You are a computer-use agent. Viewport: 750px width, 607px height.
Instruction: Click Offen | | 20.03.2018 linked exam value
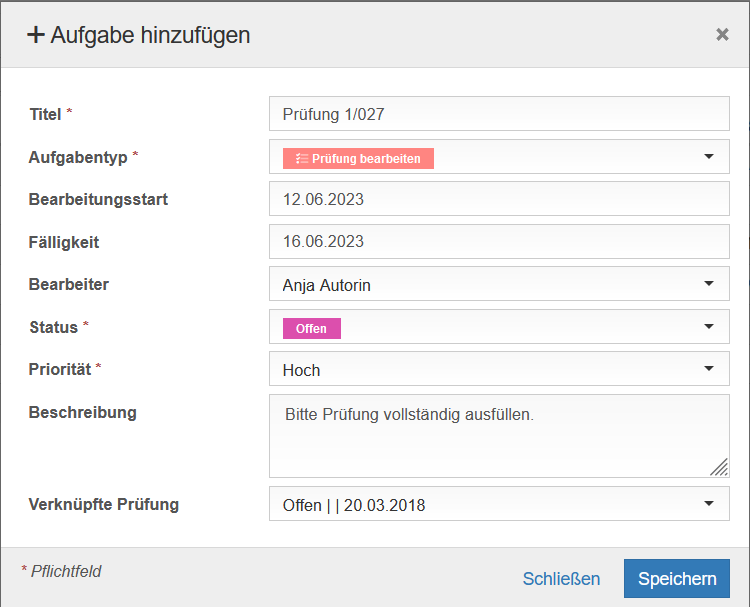pos(354,505)
